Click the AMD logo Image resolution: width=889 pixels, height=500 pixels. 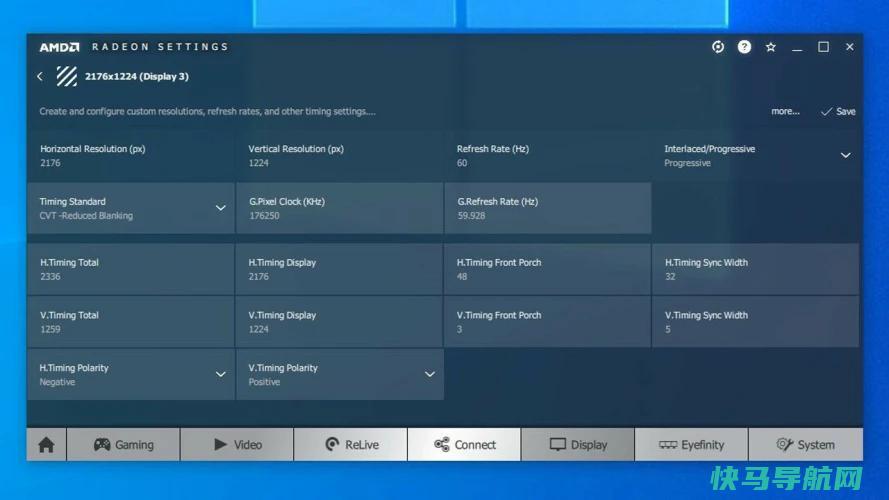point(60,47)
